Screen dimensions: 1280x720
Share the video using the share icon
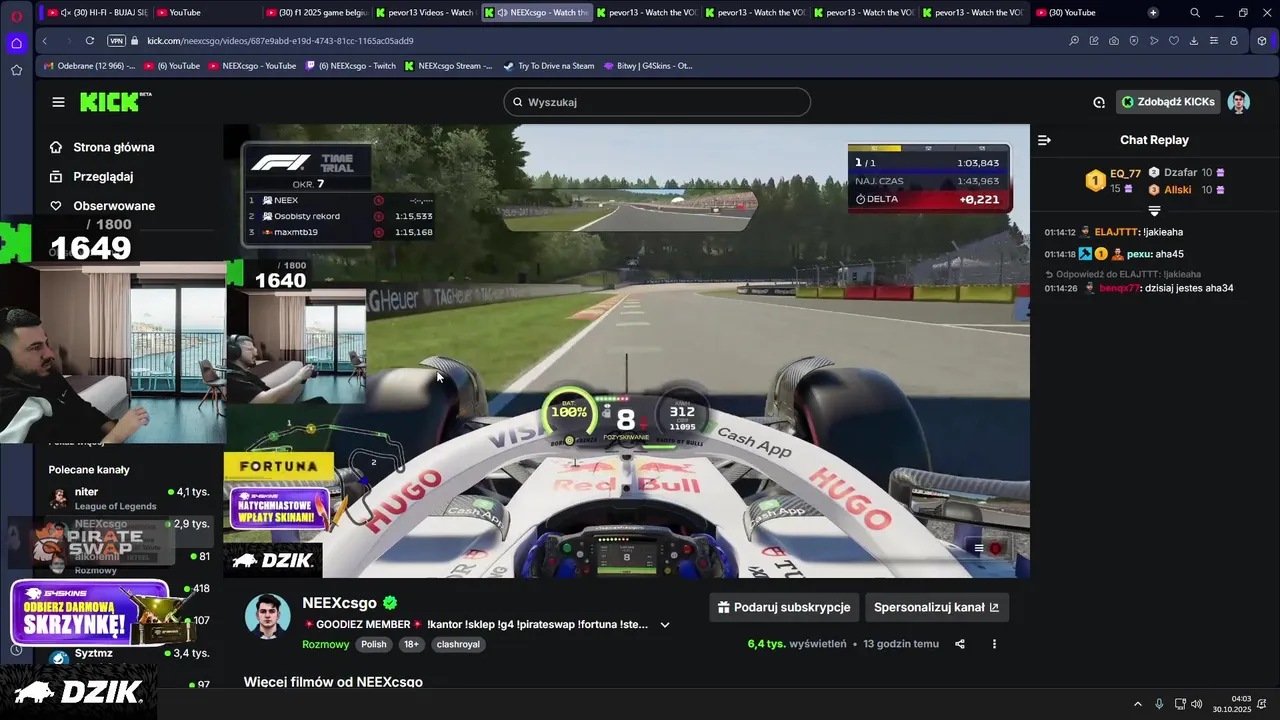click(960, 644)
